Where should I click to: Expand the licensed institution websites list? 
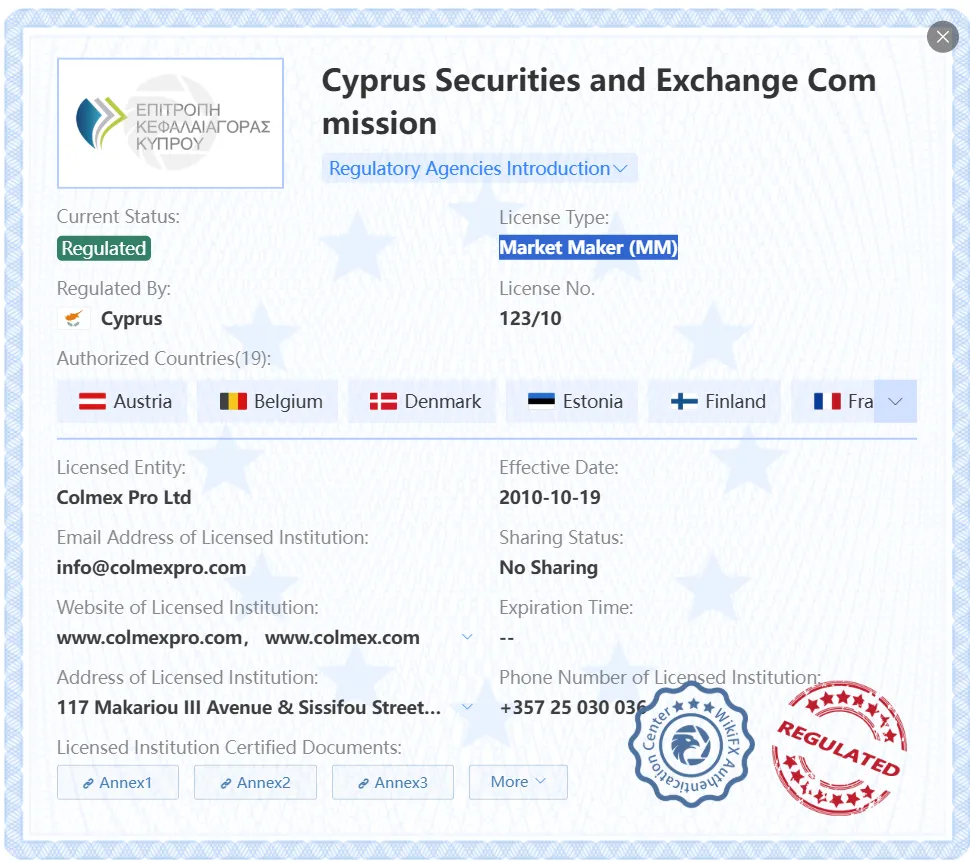[x=468, y=637]
